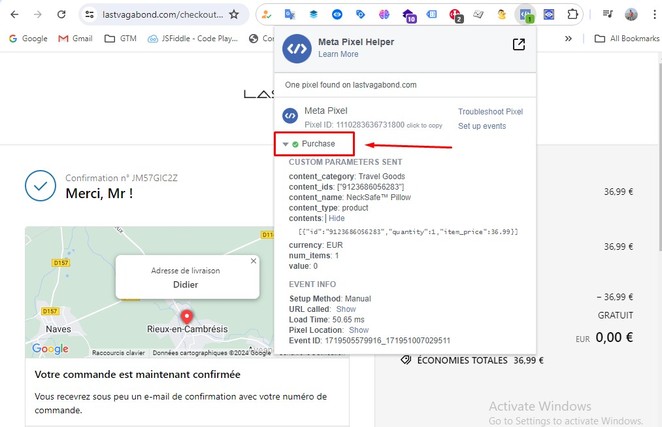Click the currency EUR row
The width and height of the screenshot is (662, 427).
pyautogui.click(x=316, y=245)
